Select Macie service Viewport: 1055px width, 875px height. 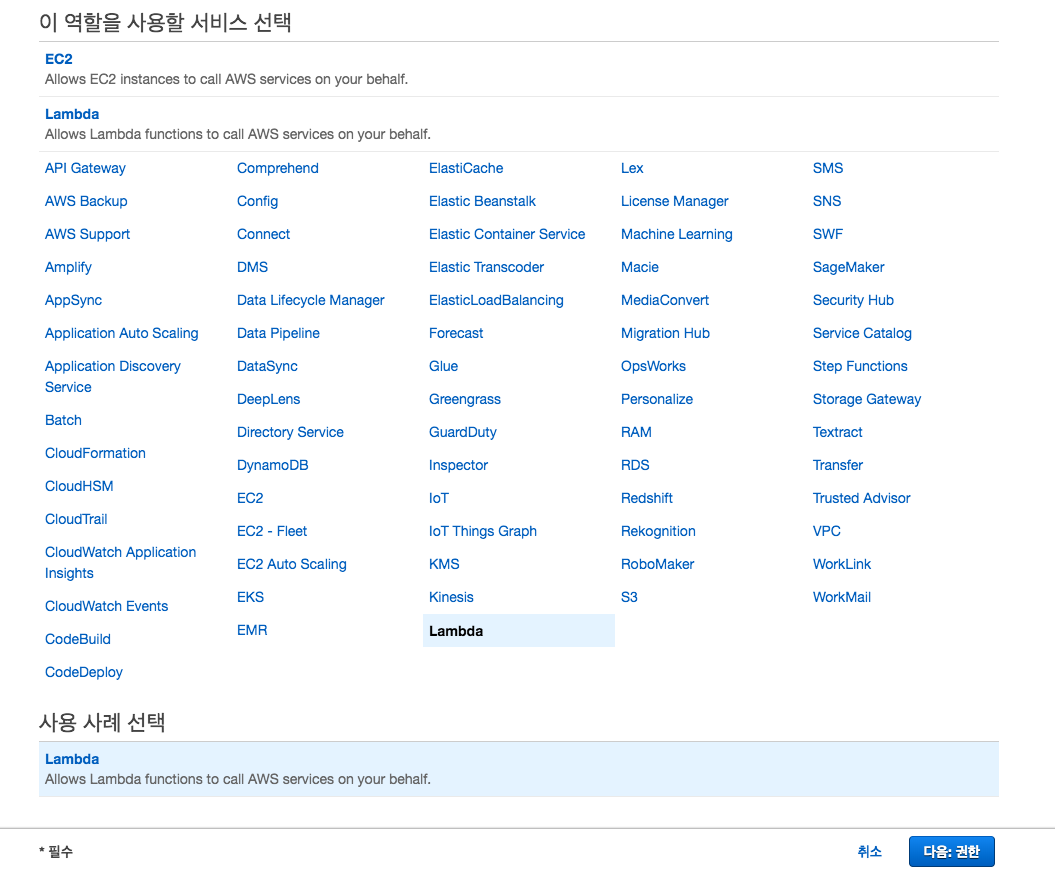point(640,267)
